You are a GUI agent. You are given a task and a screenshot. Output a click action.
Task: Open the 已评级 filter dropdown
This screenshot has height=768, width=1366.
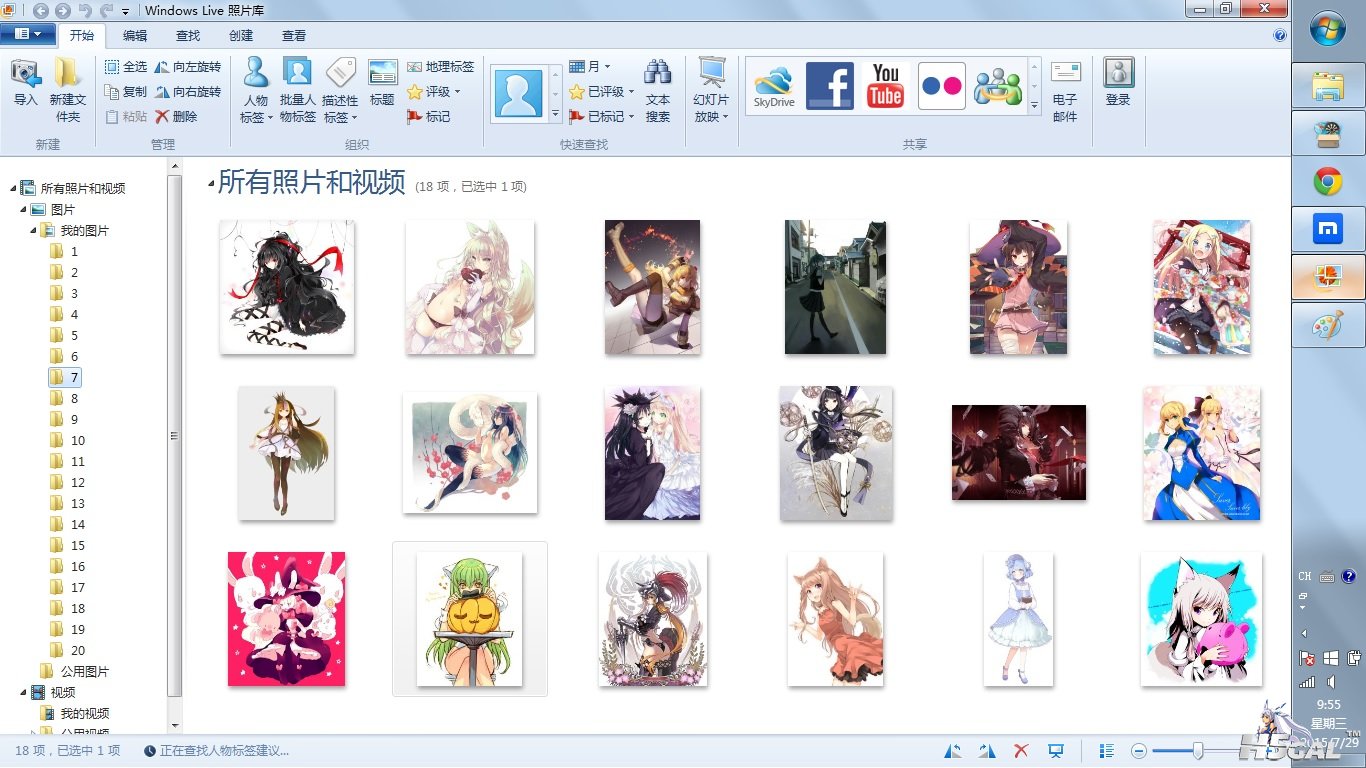[x=602, y=91]
